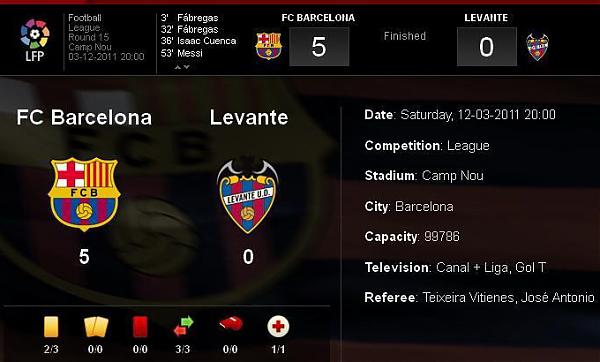The image size is (600, 362).
Task: Click the large FC Barcelona crest
Action: [84, 194]
